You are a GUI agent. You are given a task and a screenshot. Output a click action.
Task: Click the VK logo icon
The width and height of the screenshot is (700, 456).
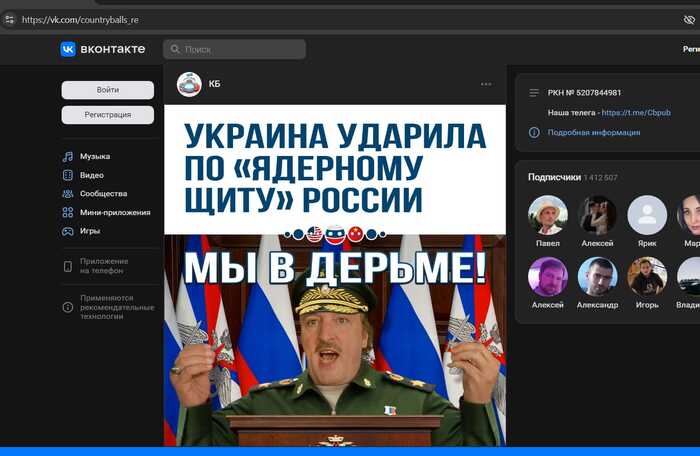(x=68, y=49)
